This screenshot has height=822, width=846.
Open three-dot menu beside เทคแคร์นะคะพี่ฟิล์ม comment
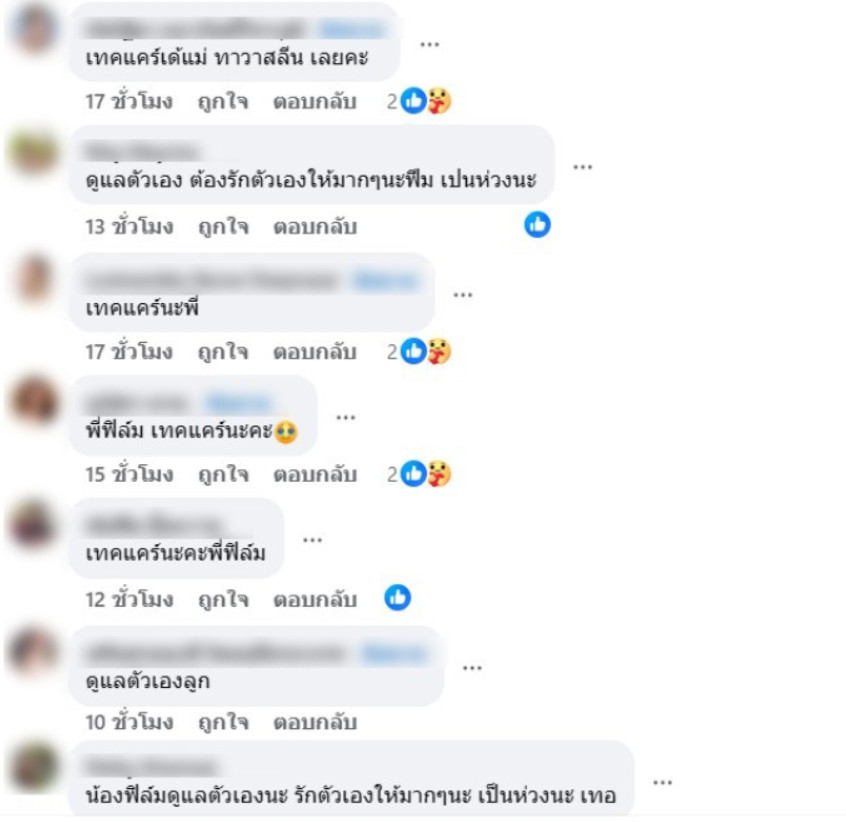[x=312, y=539]
